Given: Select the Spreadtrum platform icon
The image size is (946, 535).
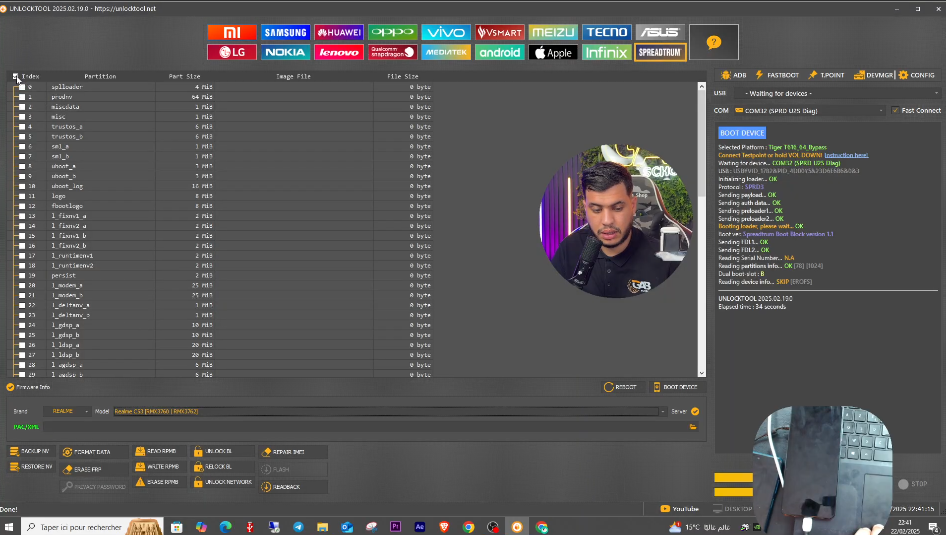Looking at the screenshot, I should click(x=660, y=52).
